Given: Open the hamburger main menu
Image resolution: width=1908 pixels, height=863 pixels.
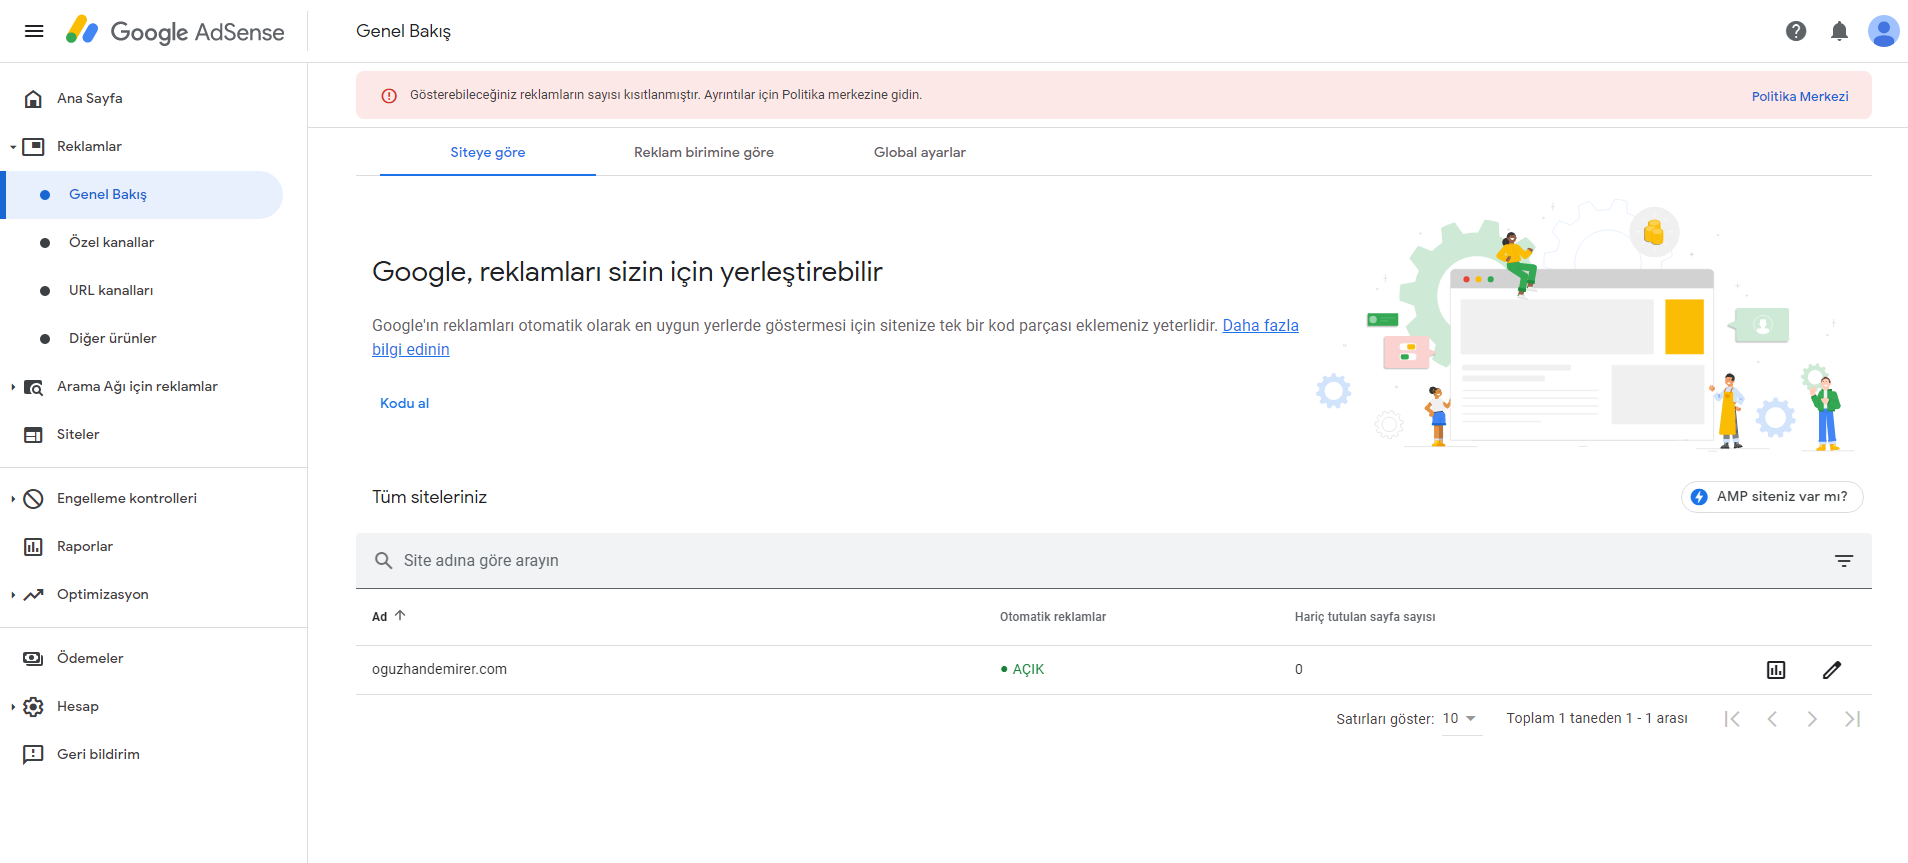Looking at the screenshot, I should (34, 31).
